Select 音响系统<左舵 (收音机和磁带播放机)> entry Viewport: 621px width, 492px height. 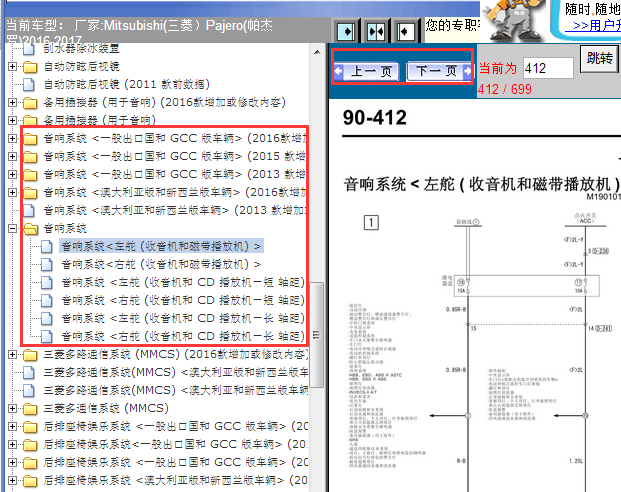click(x=161, y=246)
